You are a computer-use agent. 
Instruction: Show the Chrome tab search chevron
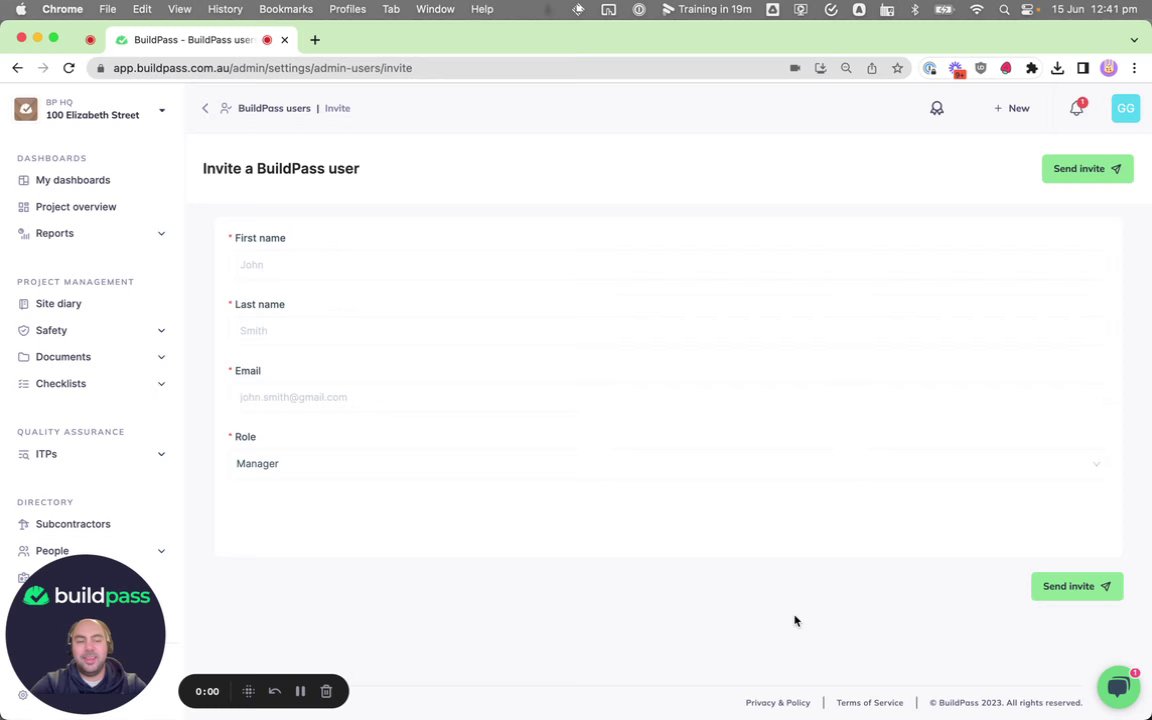(1134, 40)
